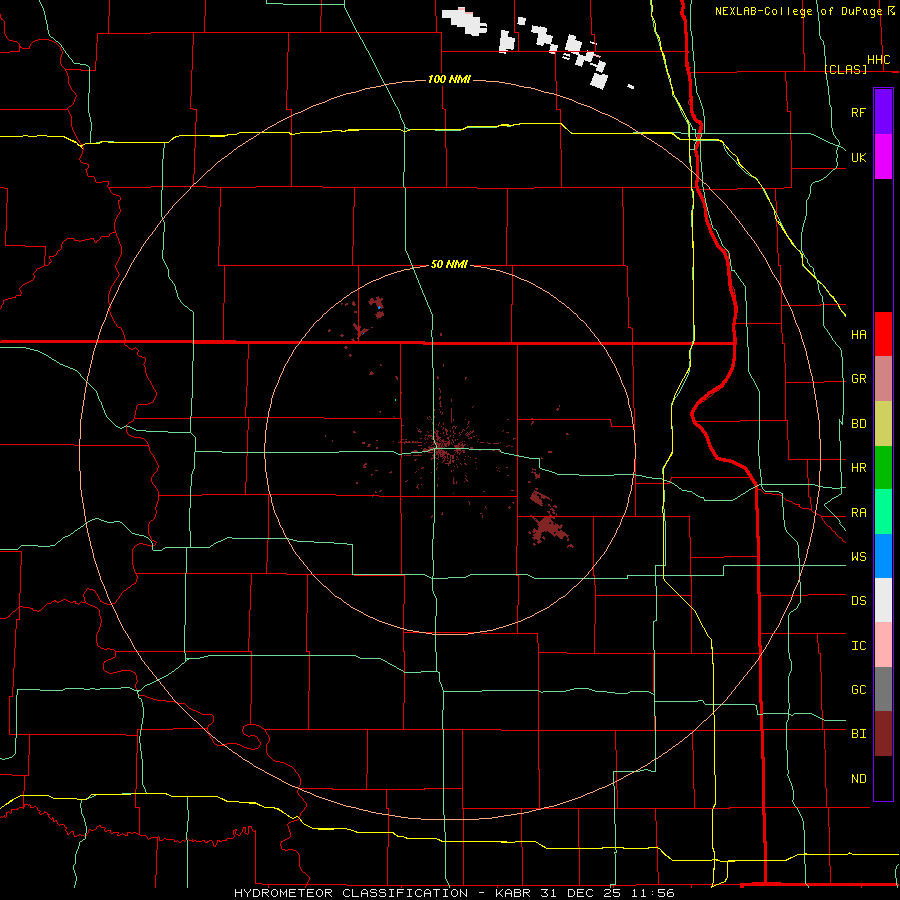Image resolution: width=900 pixels, height=900 pixels.
Task: Click the 'IC' legend label
Action: point(858,646)
